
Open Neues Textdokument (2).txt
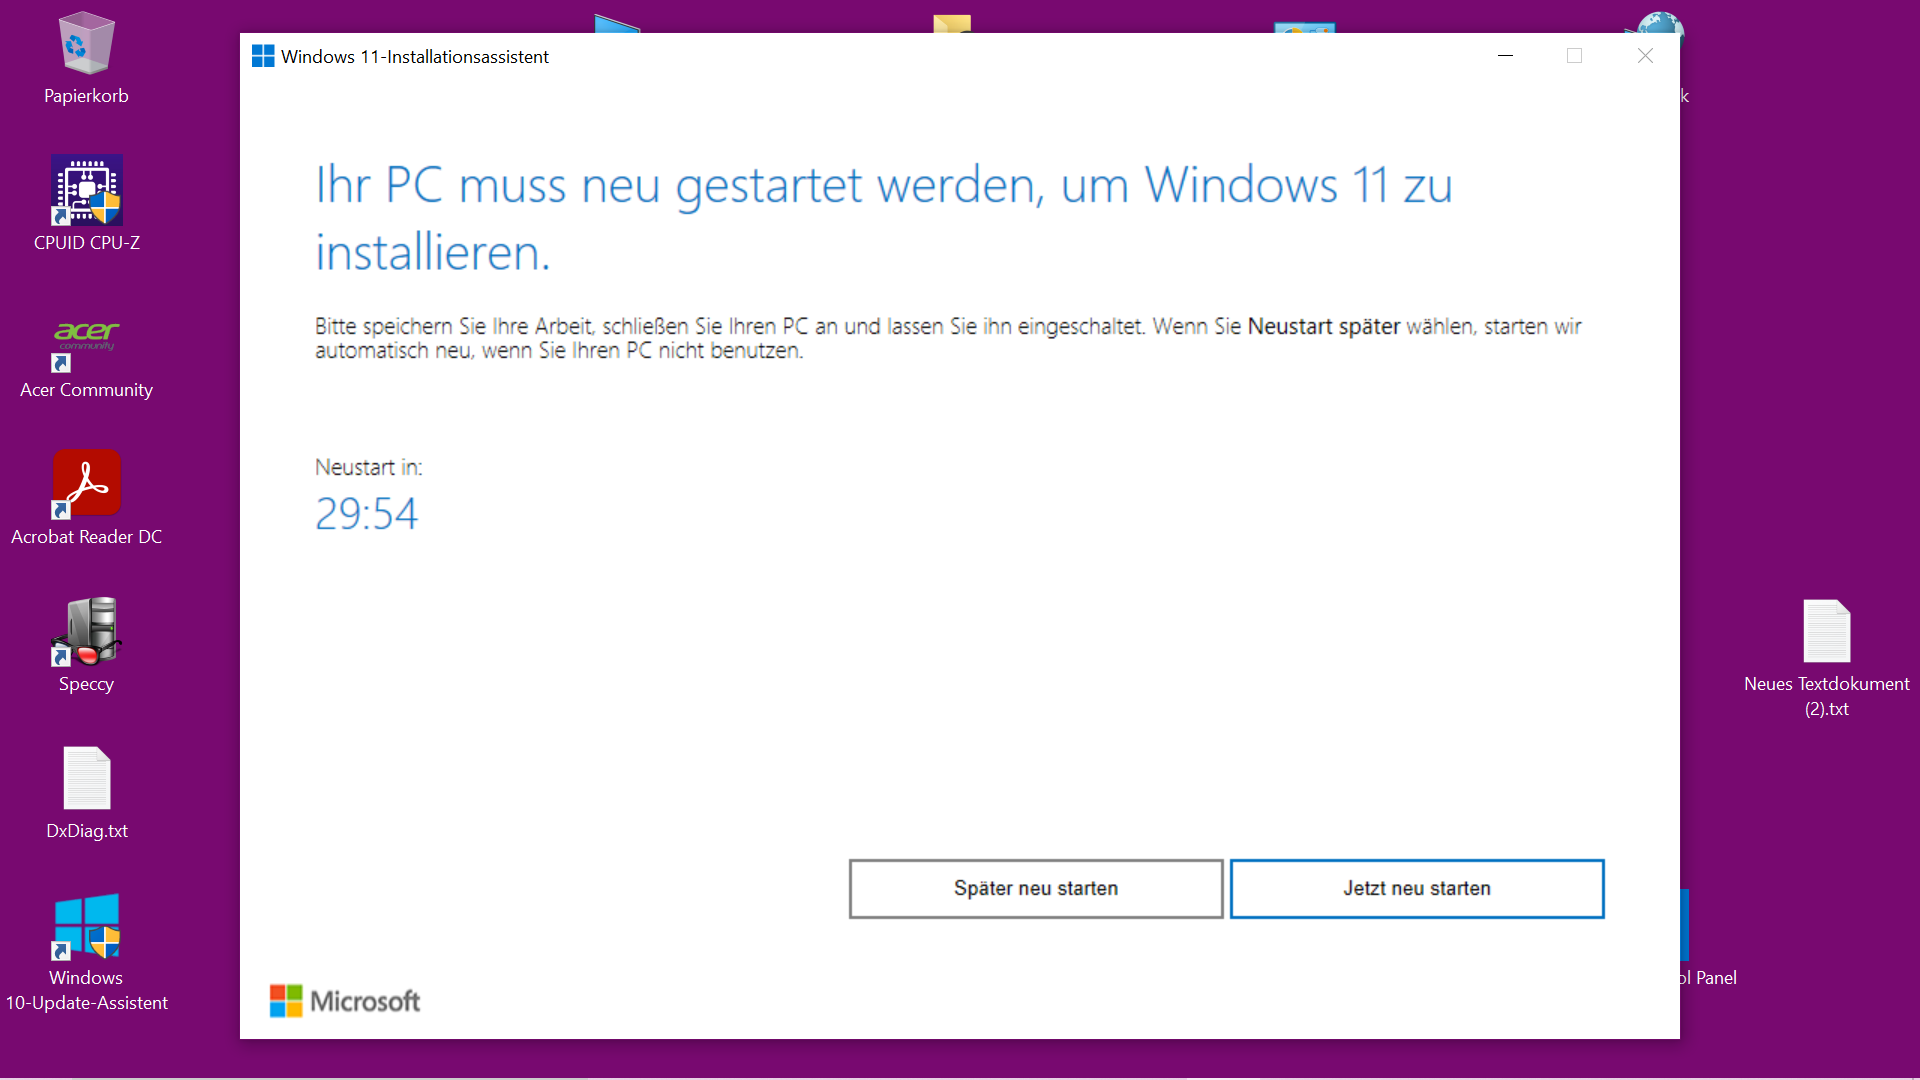click(x=1827, y=630)
